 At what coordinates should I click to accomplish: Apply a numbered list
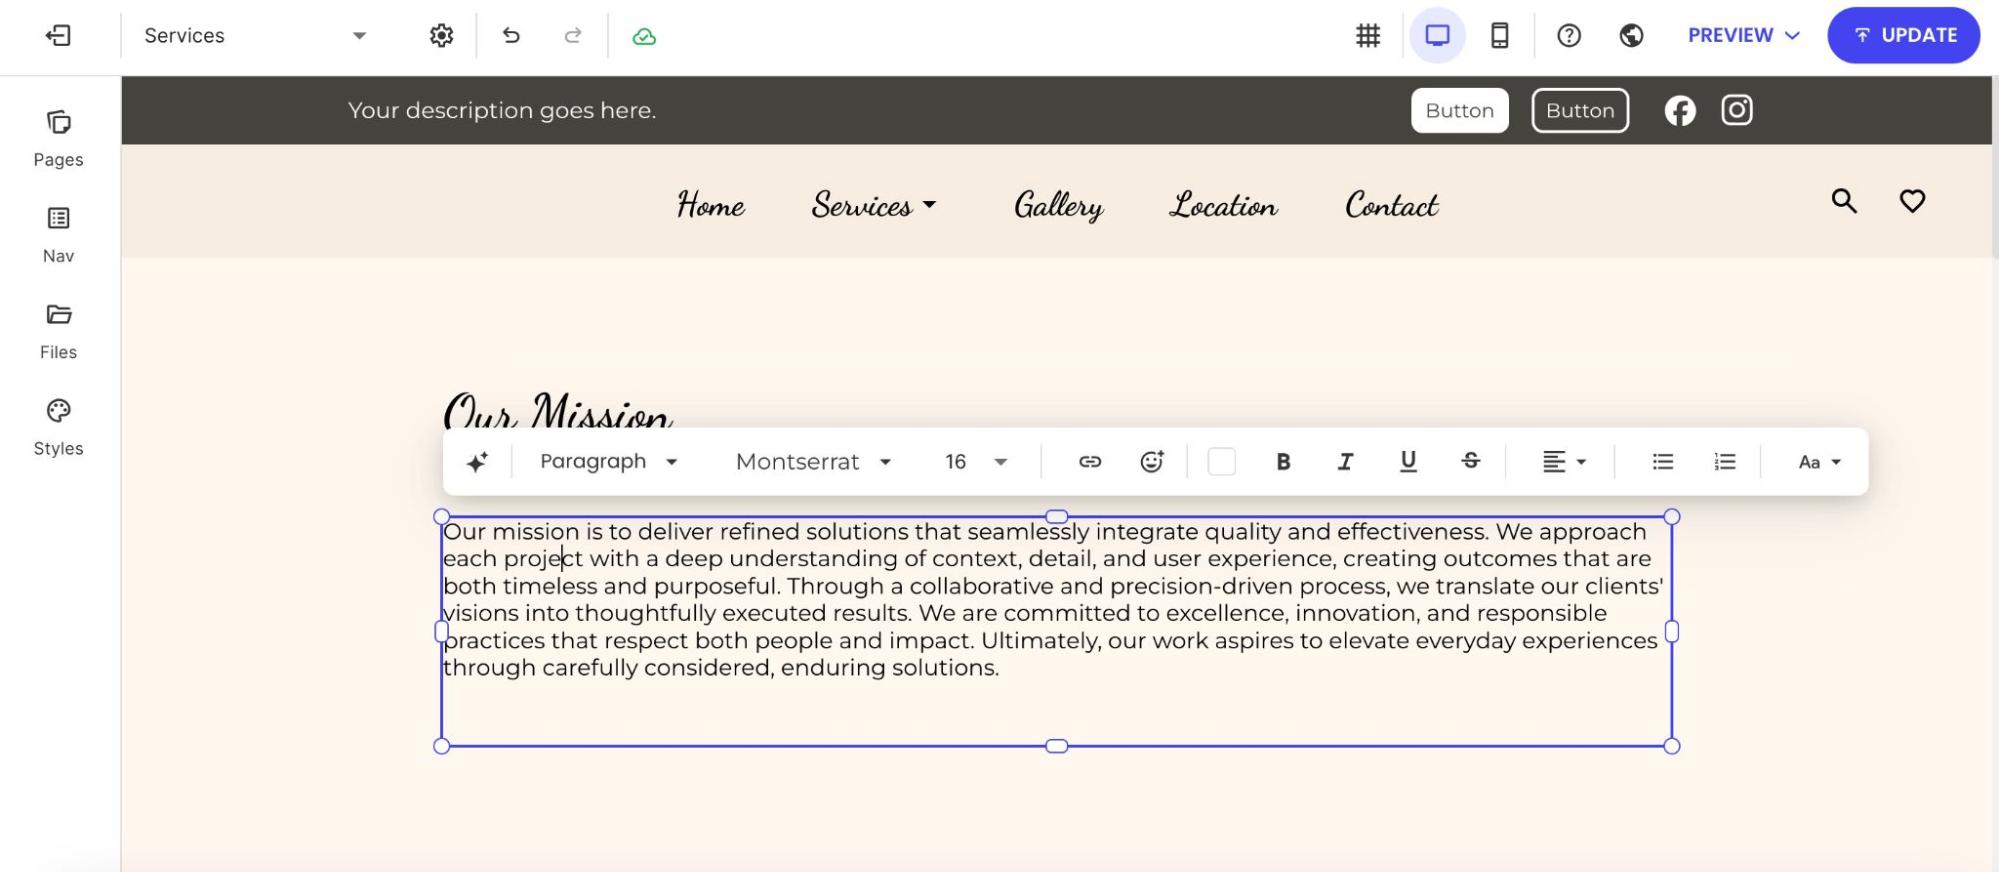coord(1725,461)
